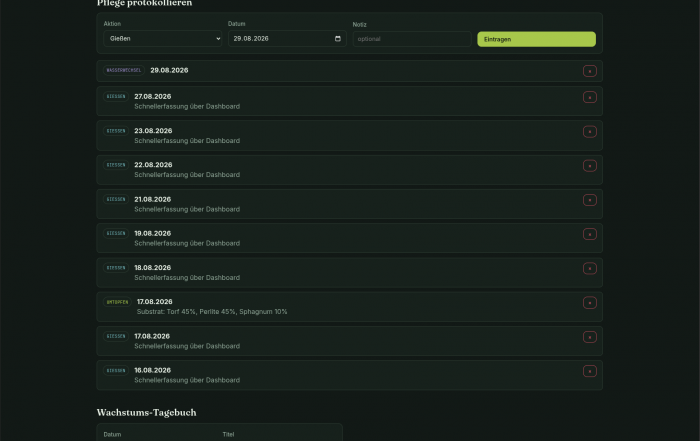Click the note 'Substrat: Torf 45%, Perlite 45%, Sphagnum 10%'

point(212,312)
